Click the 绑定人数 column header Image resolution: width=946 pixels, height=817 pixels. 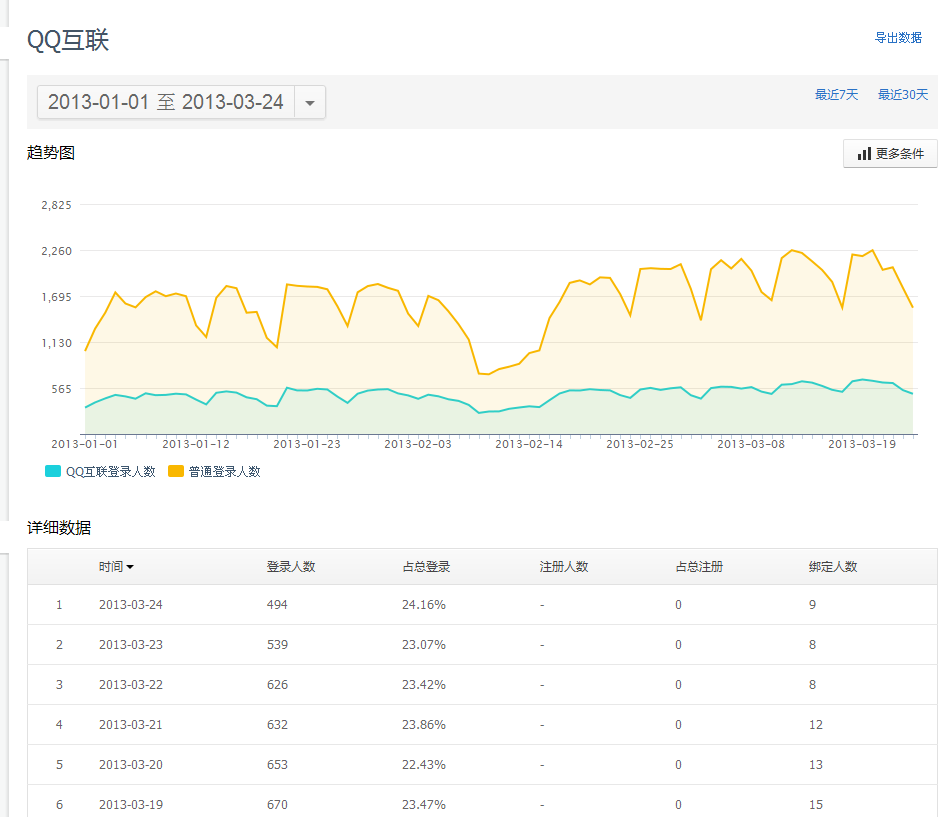click(833, 567)
